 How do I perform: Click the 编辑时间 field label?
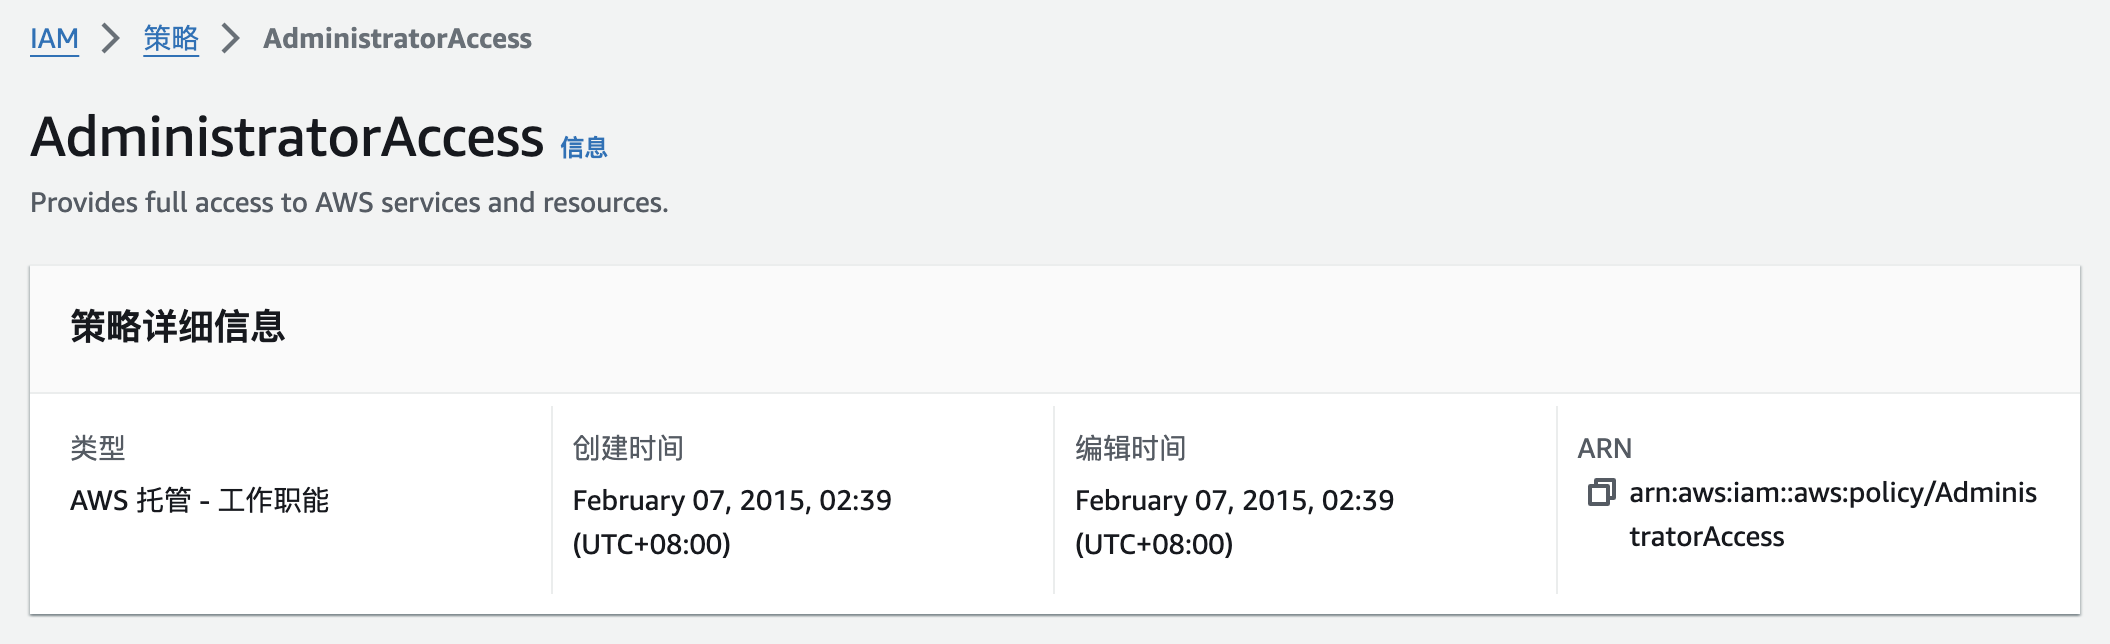coord(1130,448)
